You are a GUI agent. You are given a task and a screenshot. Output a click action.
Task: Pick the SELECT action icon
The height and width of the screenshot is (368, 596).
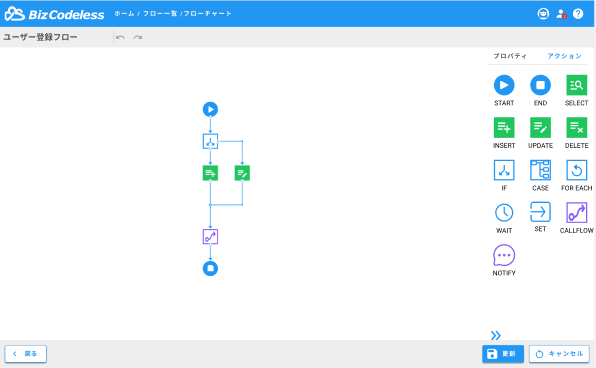coord(576,85)
